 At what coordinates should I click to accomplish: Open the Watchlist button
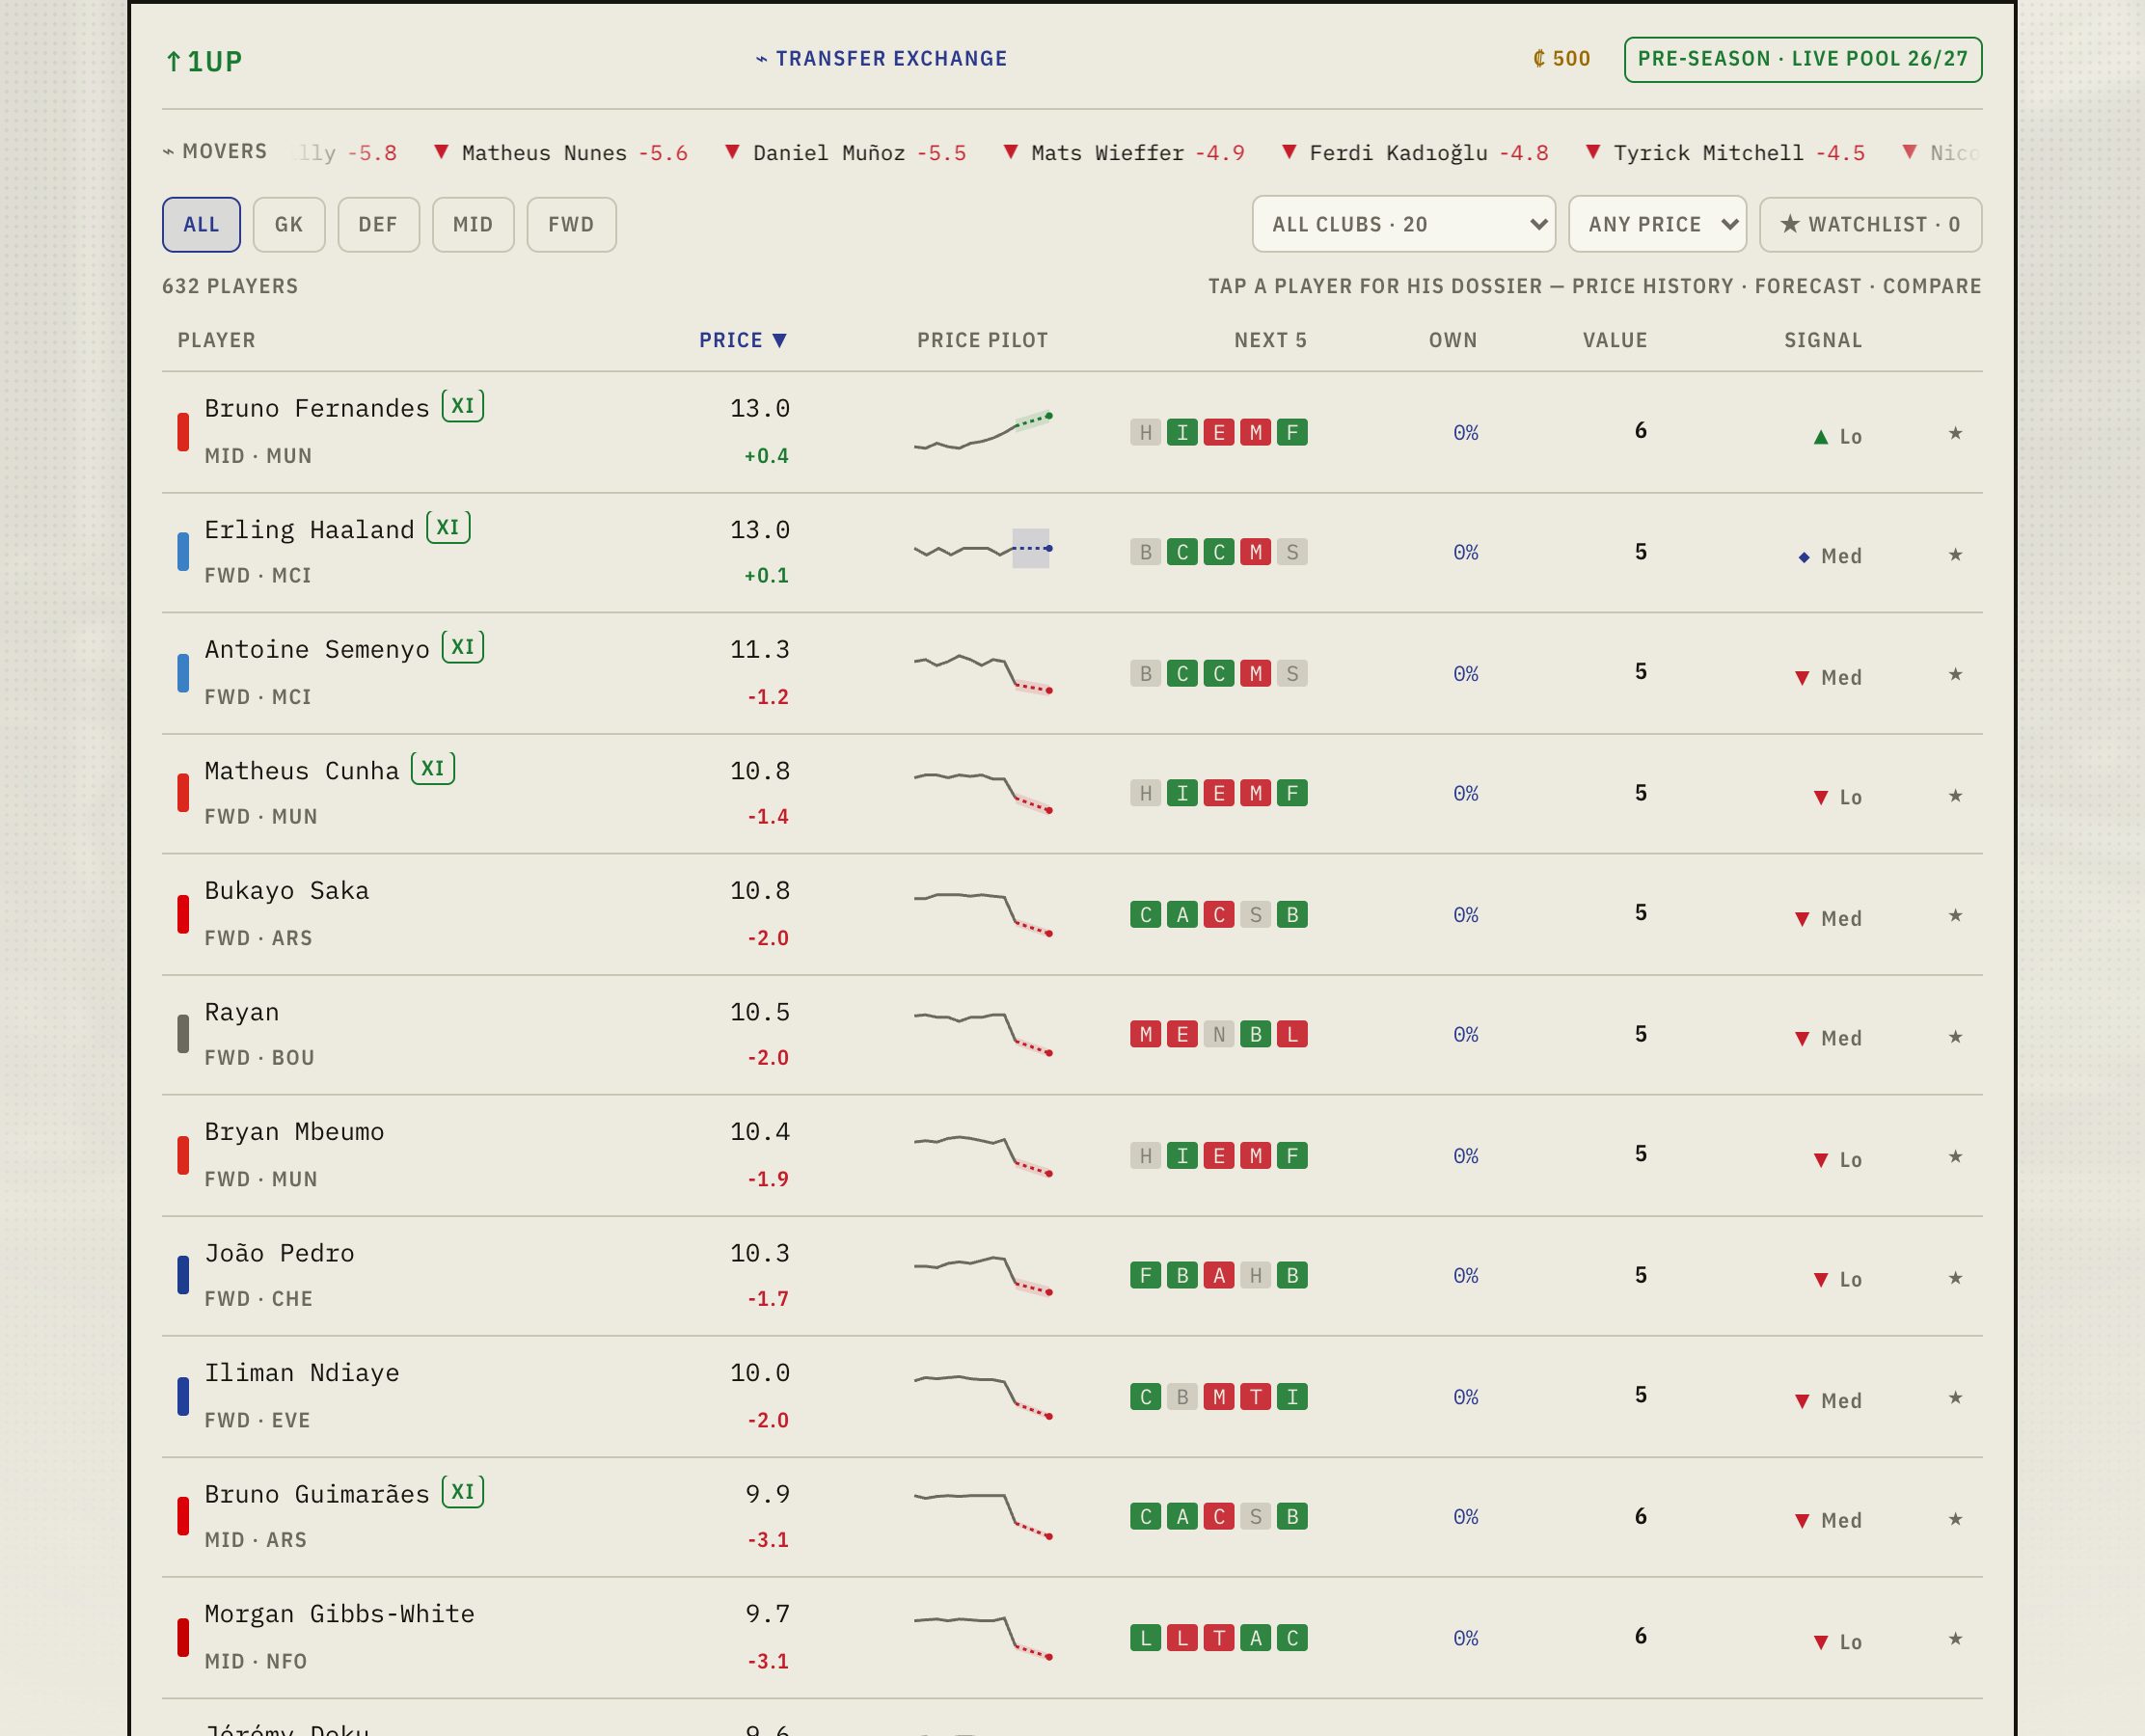tap(1870, 224)
